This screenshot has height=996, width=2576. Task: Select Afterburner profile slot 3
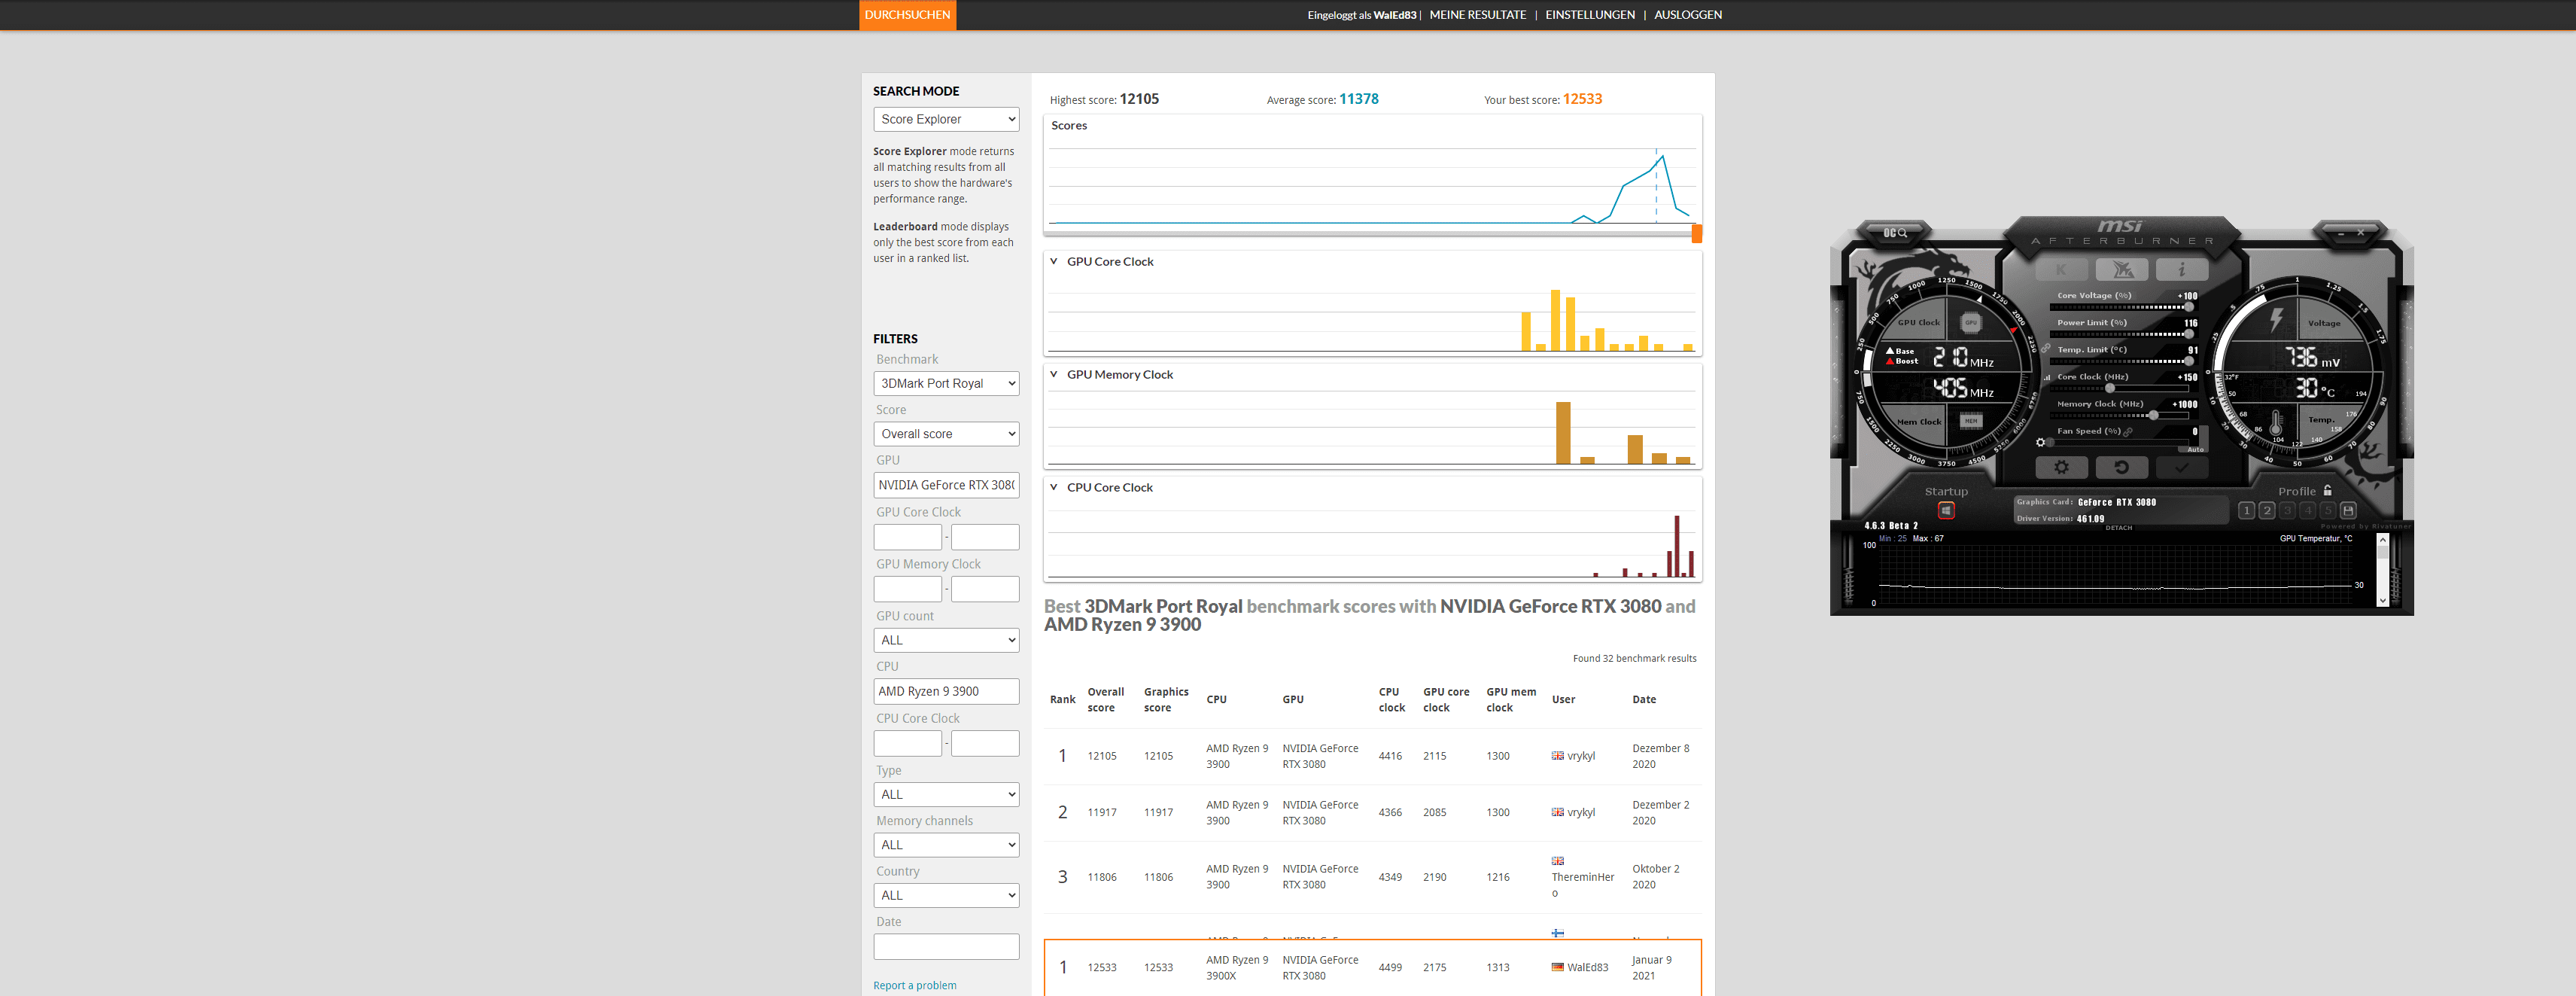coord(2287,510)
